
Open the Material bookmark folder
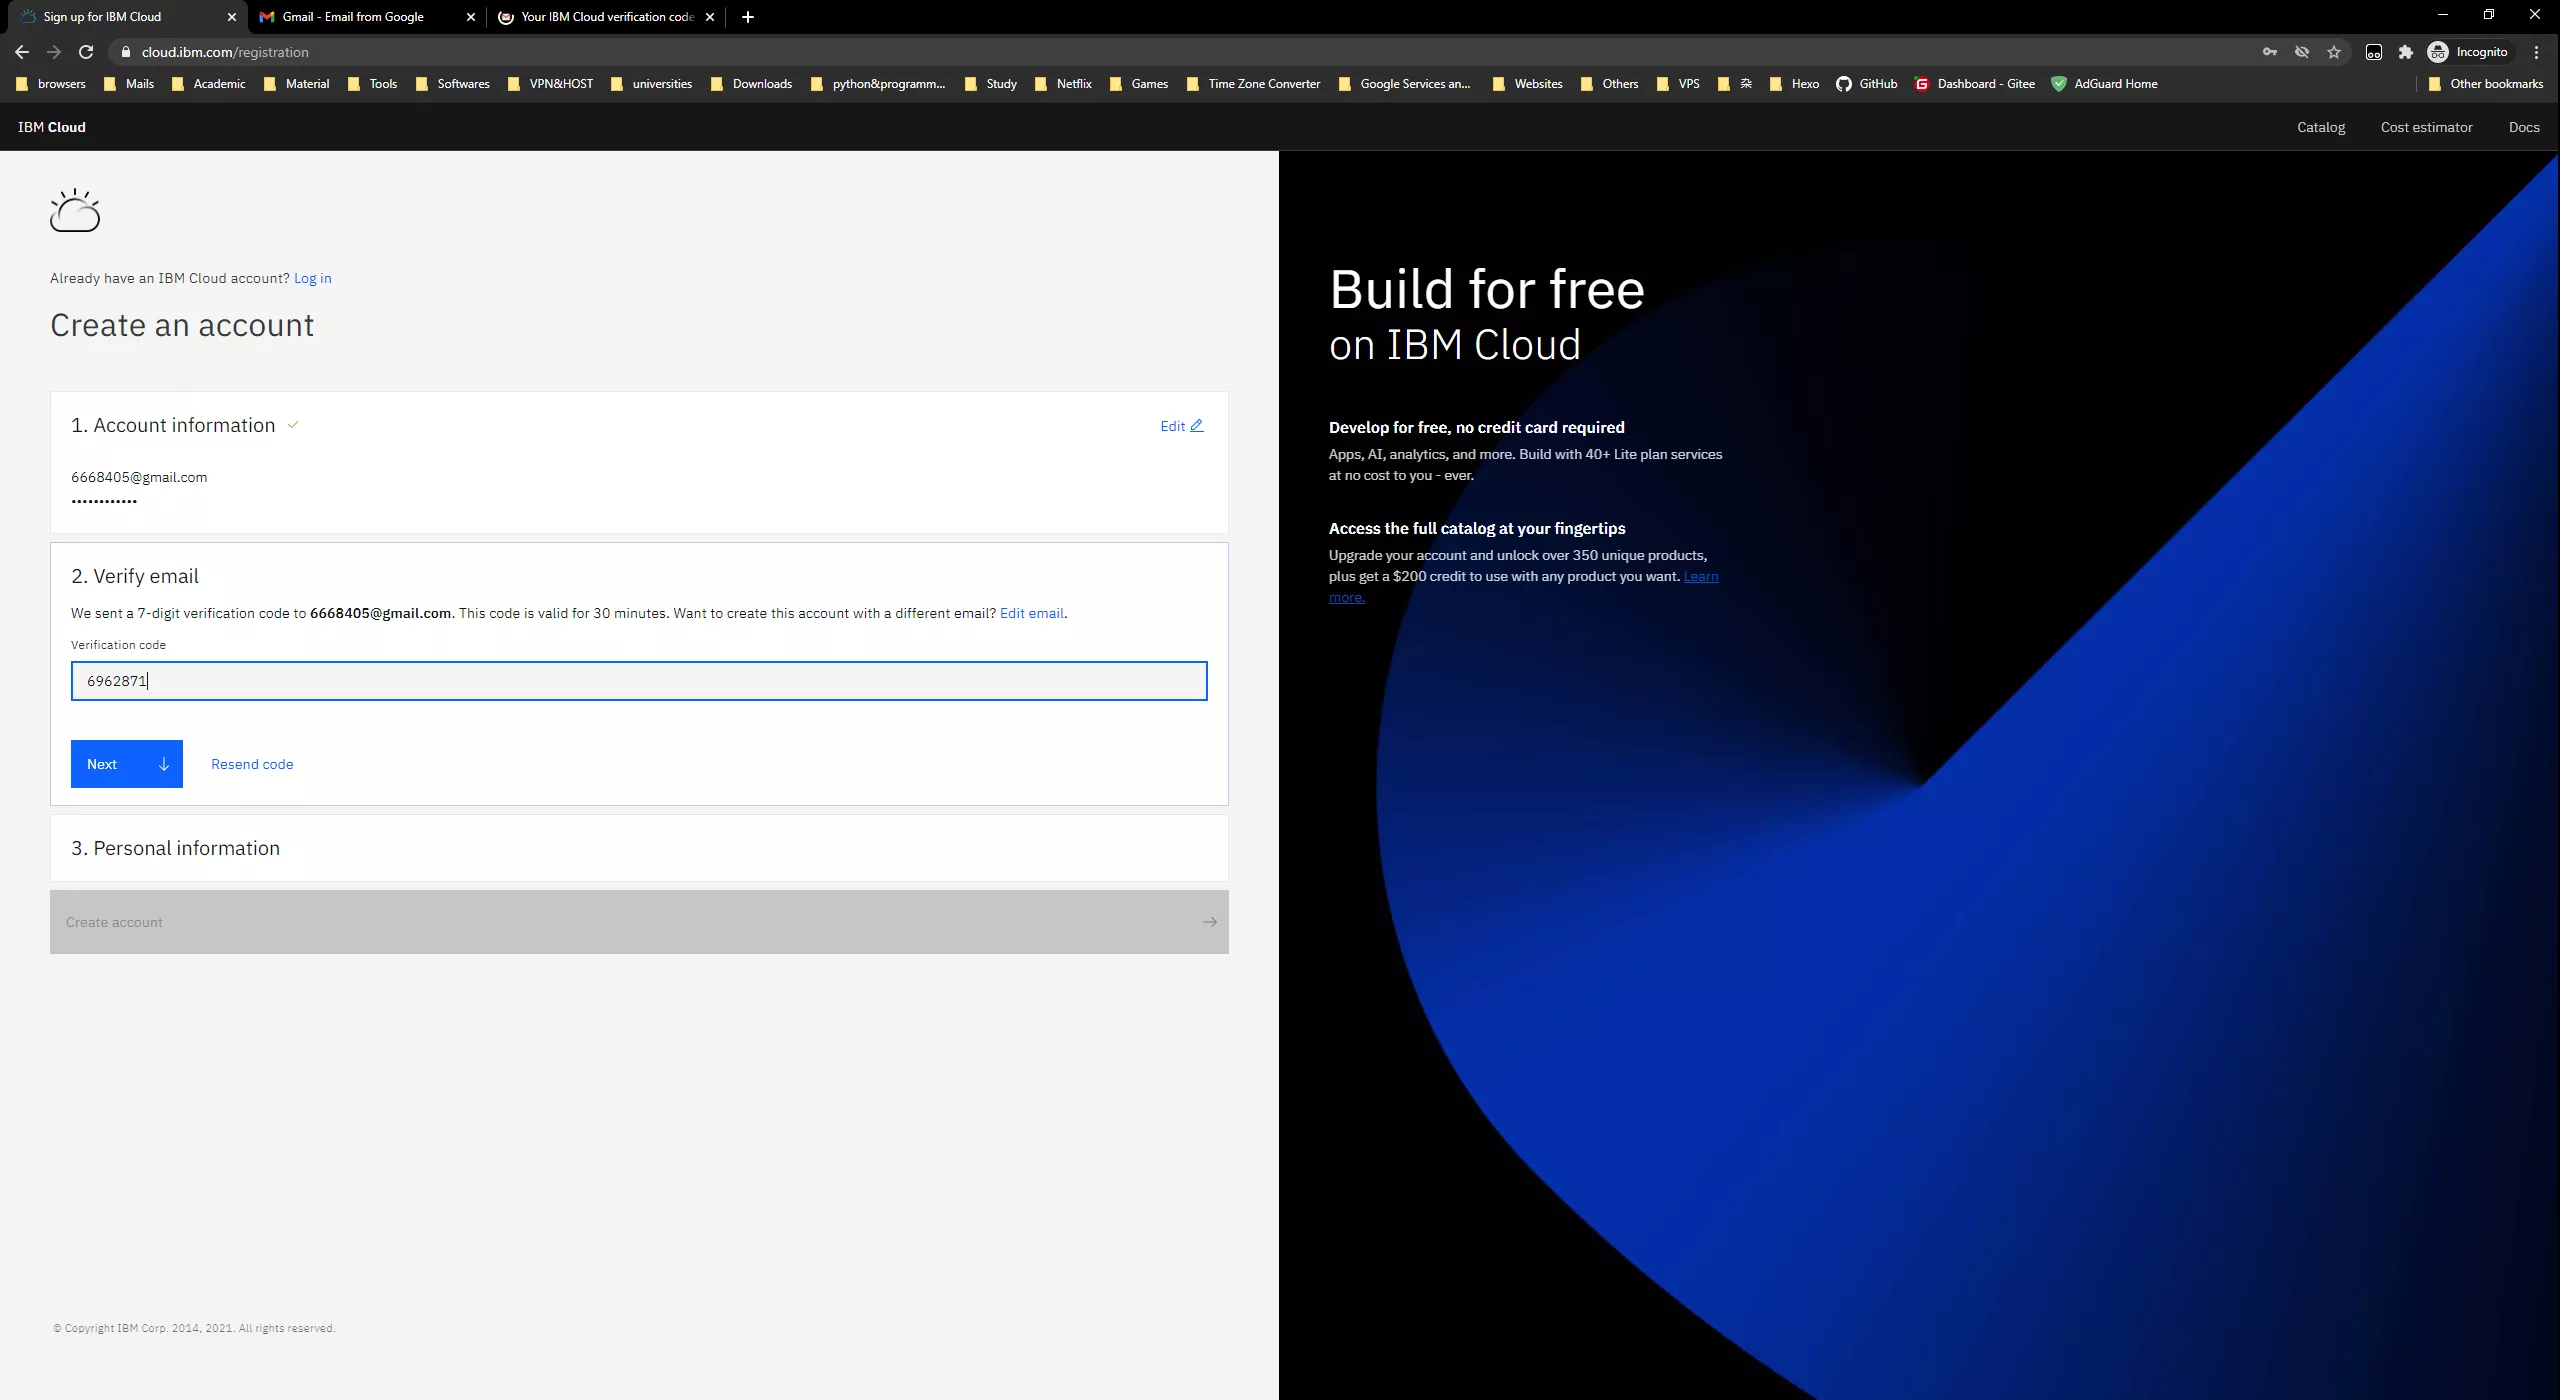point(296,84)
